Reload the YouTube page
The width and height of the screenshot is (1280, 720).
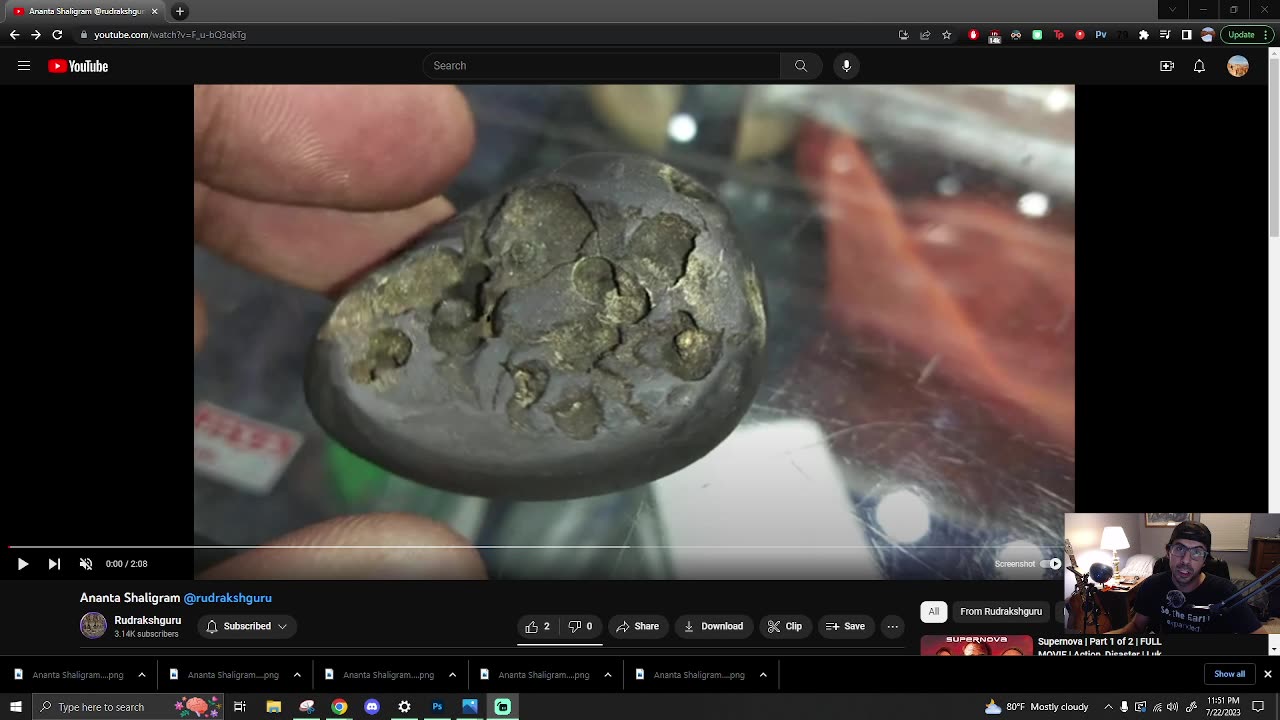[57, 35]
